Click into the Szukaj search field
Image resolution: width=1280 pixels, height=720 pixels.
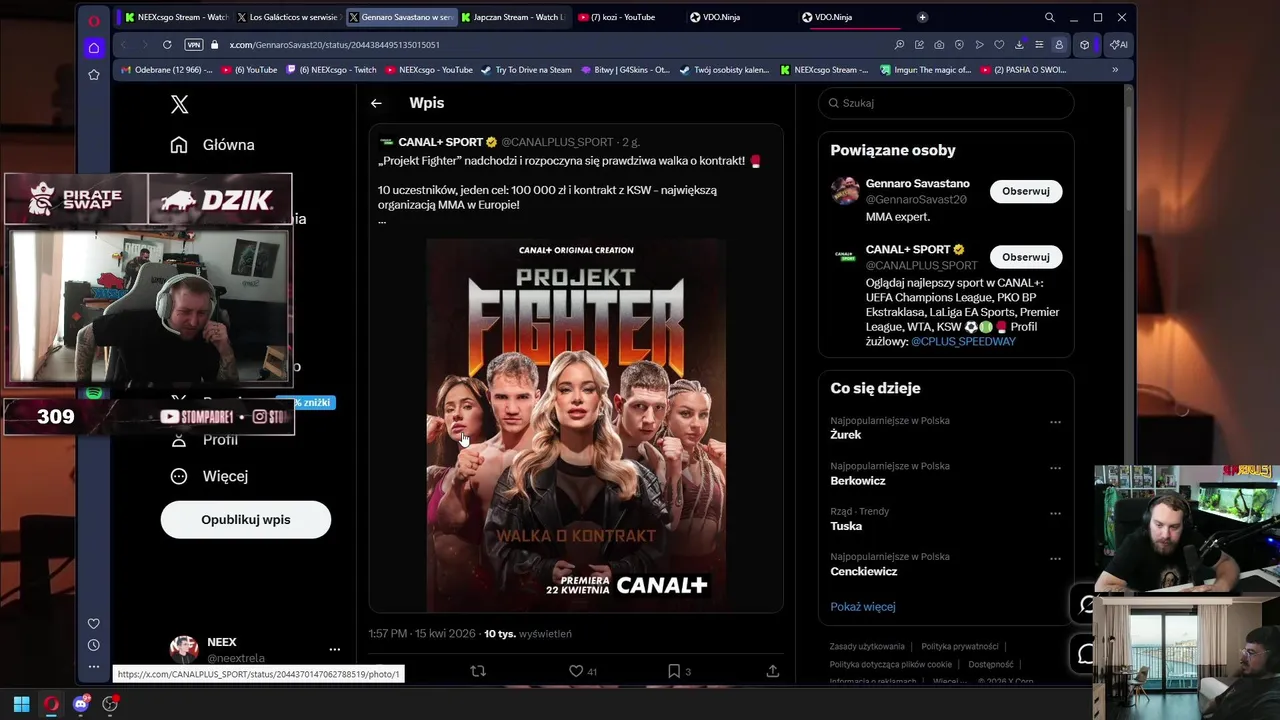946,103
